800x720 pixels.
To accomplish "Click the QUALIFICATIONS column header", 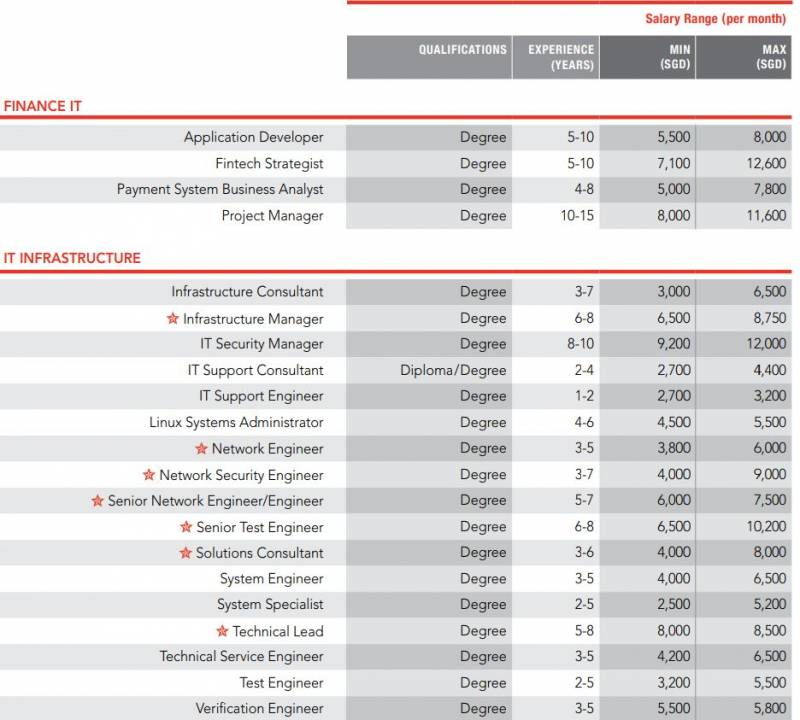I will coord(462,50).
